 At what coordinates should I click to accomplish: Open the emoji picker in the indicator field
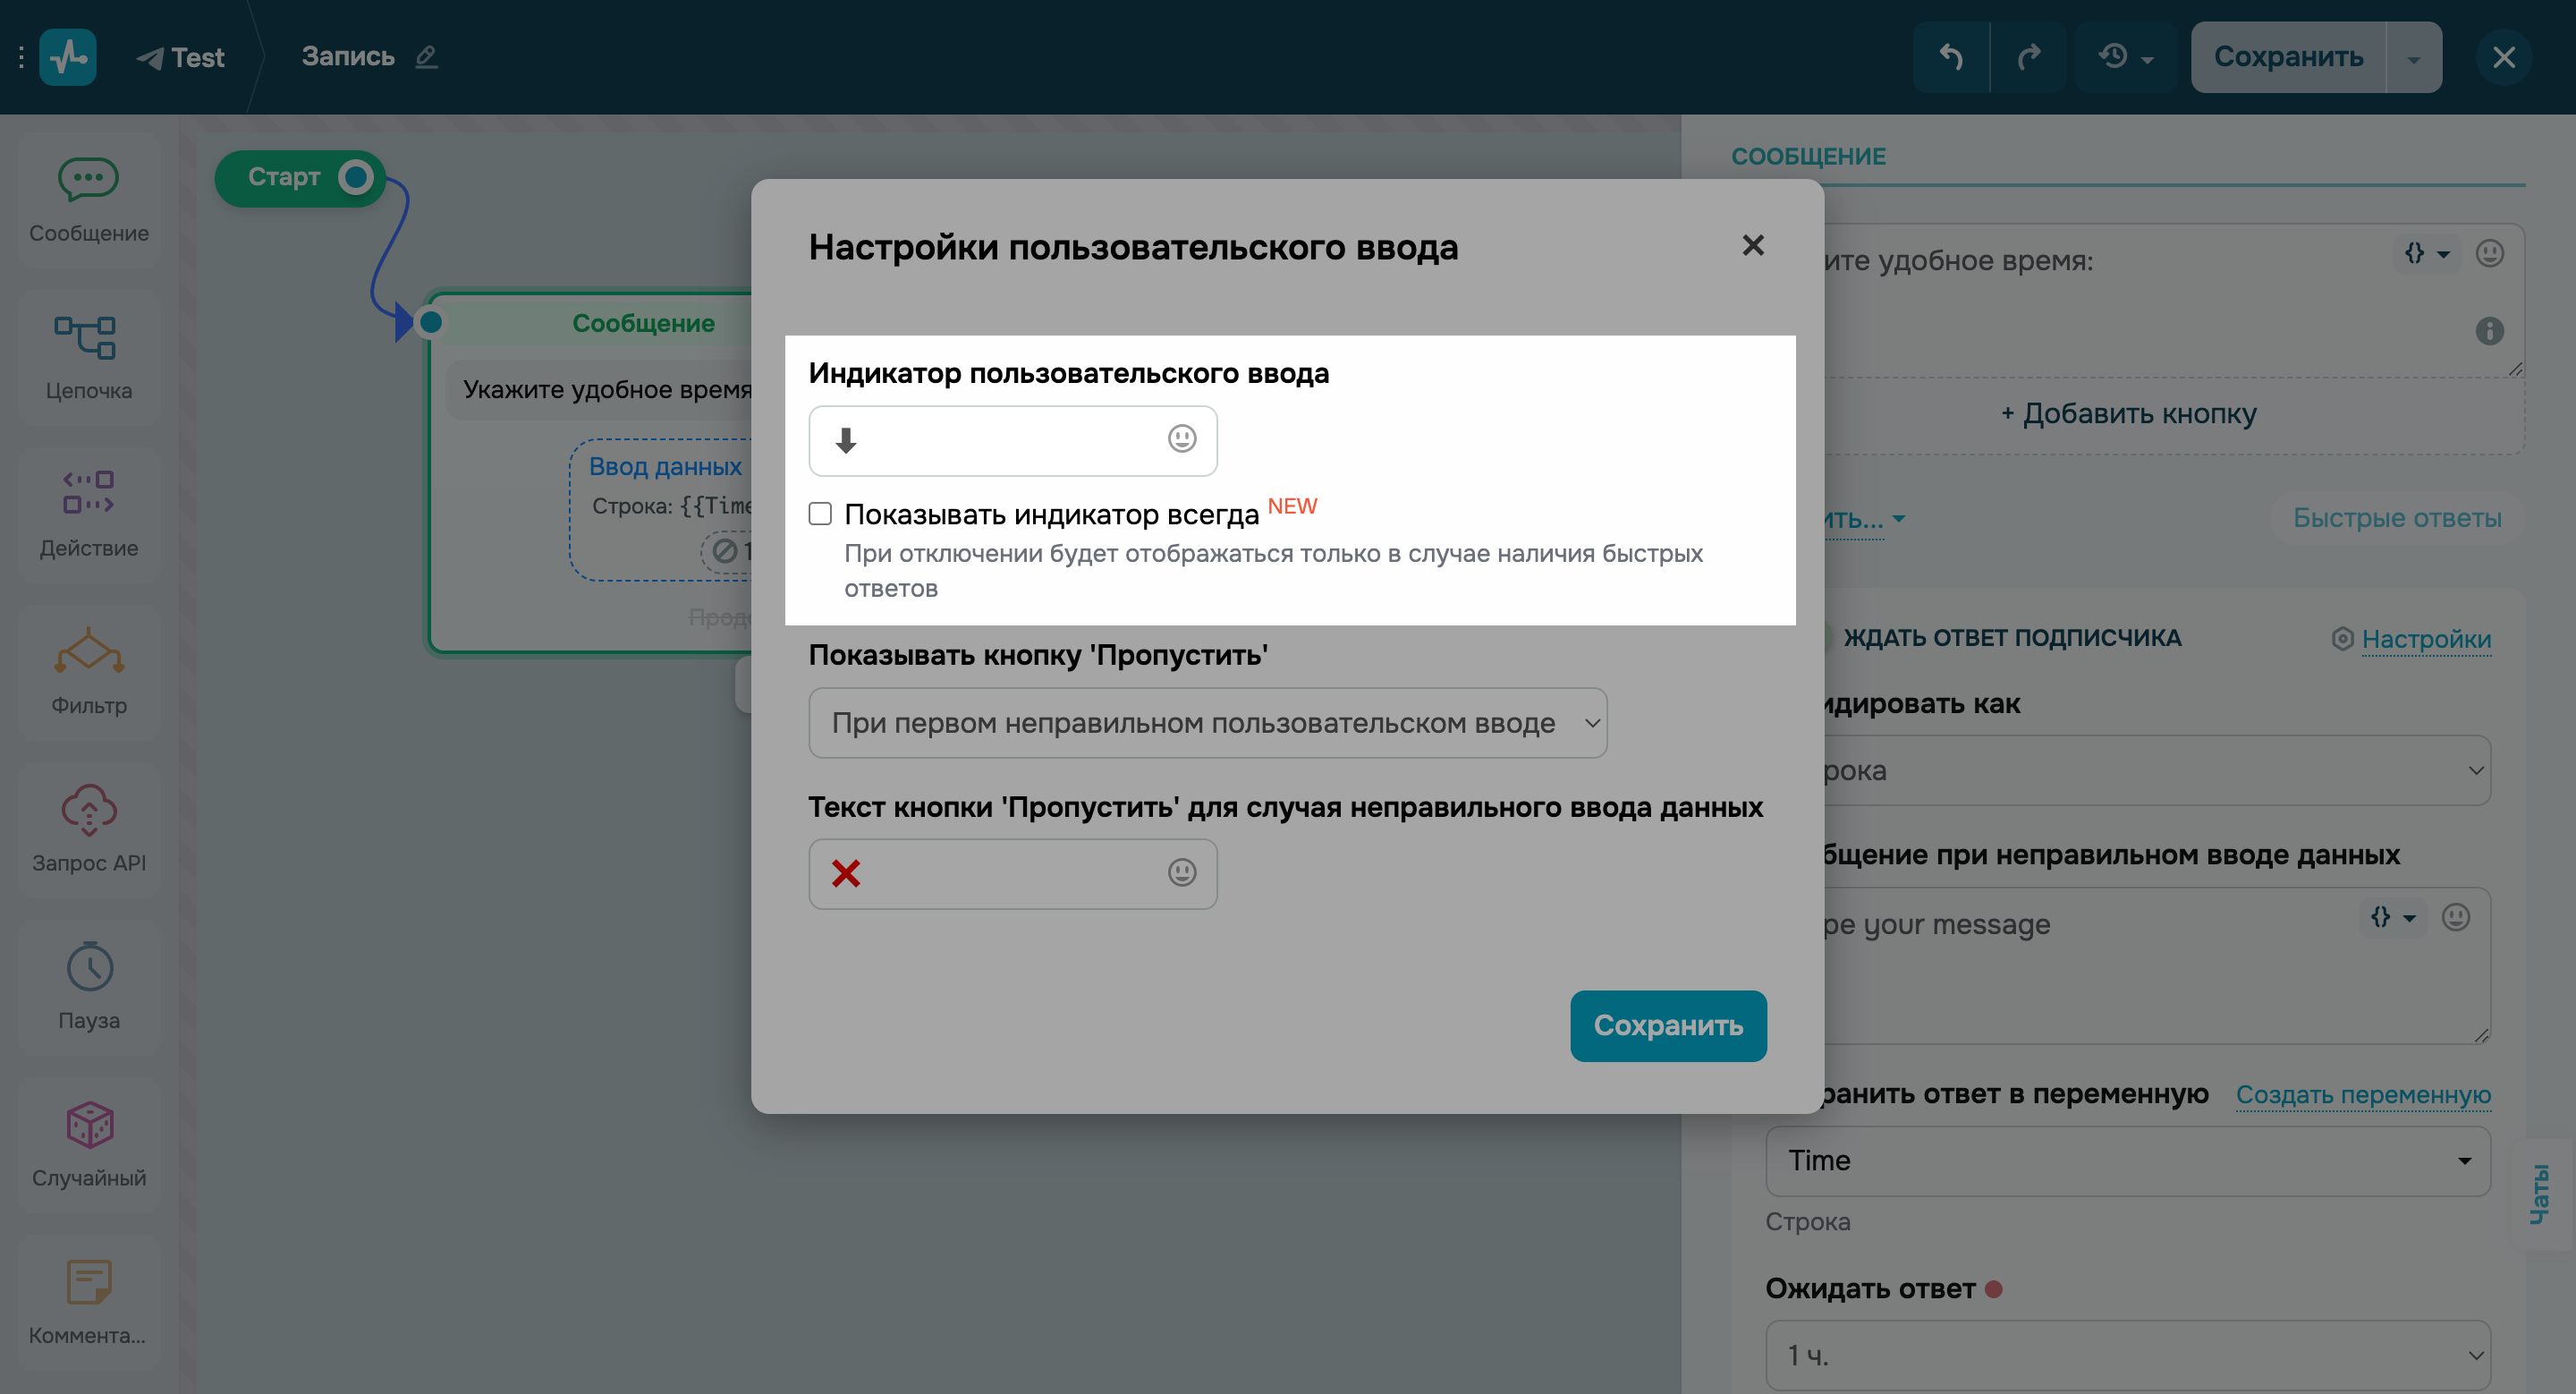coord(1180,440)
